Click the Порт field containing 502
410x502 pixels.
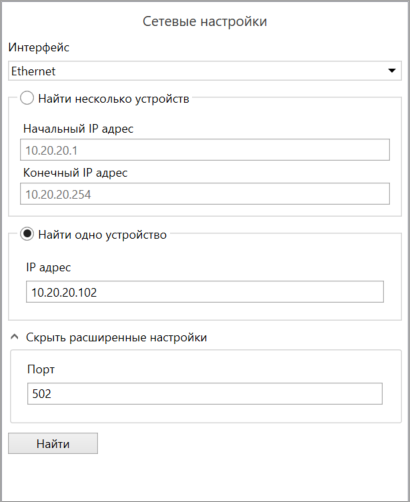[205, 394]
